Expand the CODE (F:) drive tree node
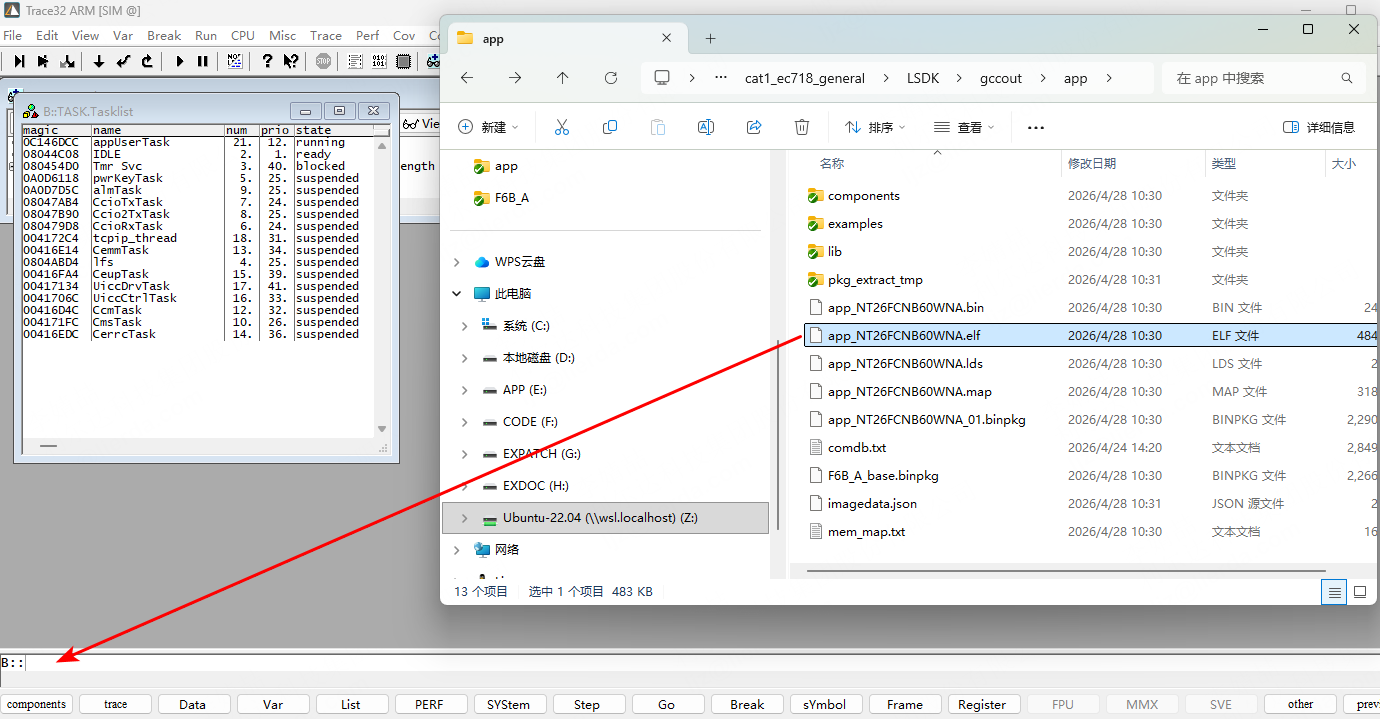 (465, 422)
